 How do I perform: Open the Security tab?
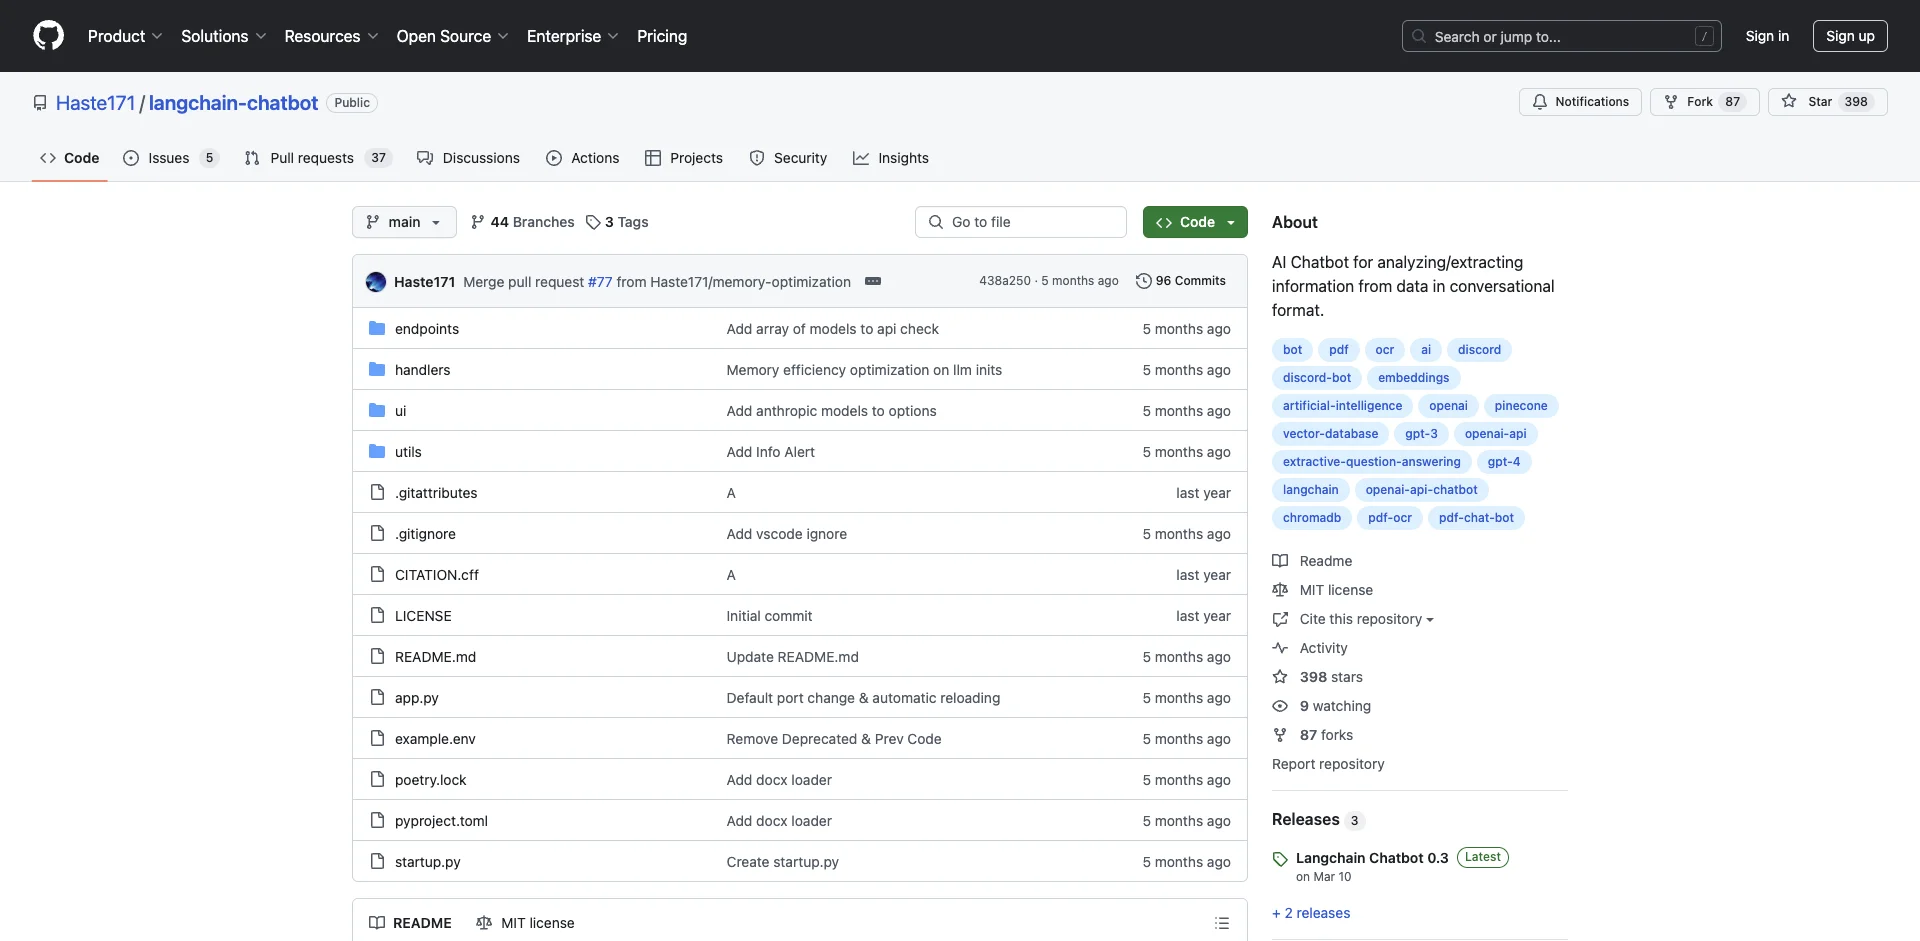[x=788, y=158]
